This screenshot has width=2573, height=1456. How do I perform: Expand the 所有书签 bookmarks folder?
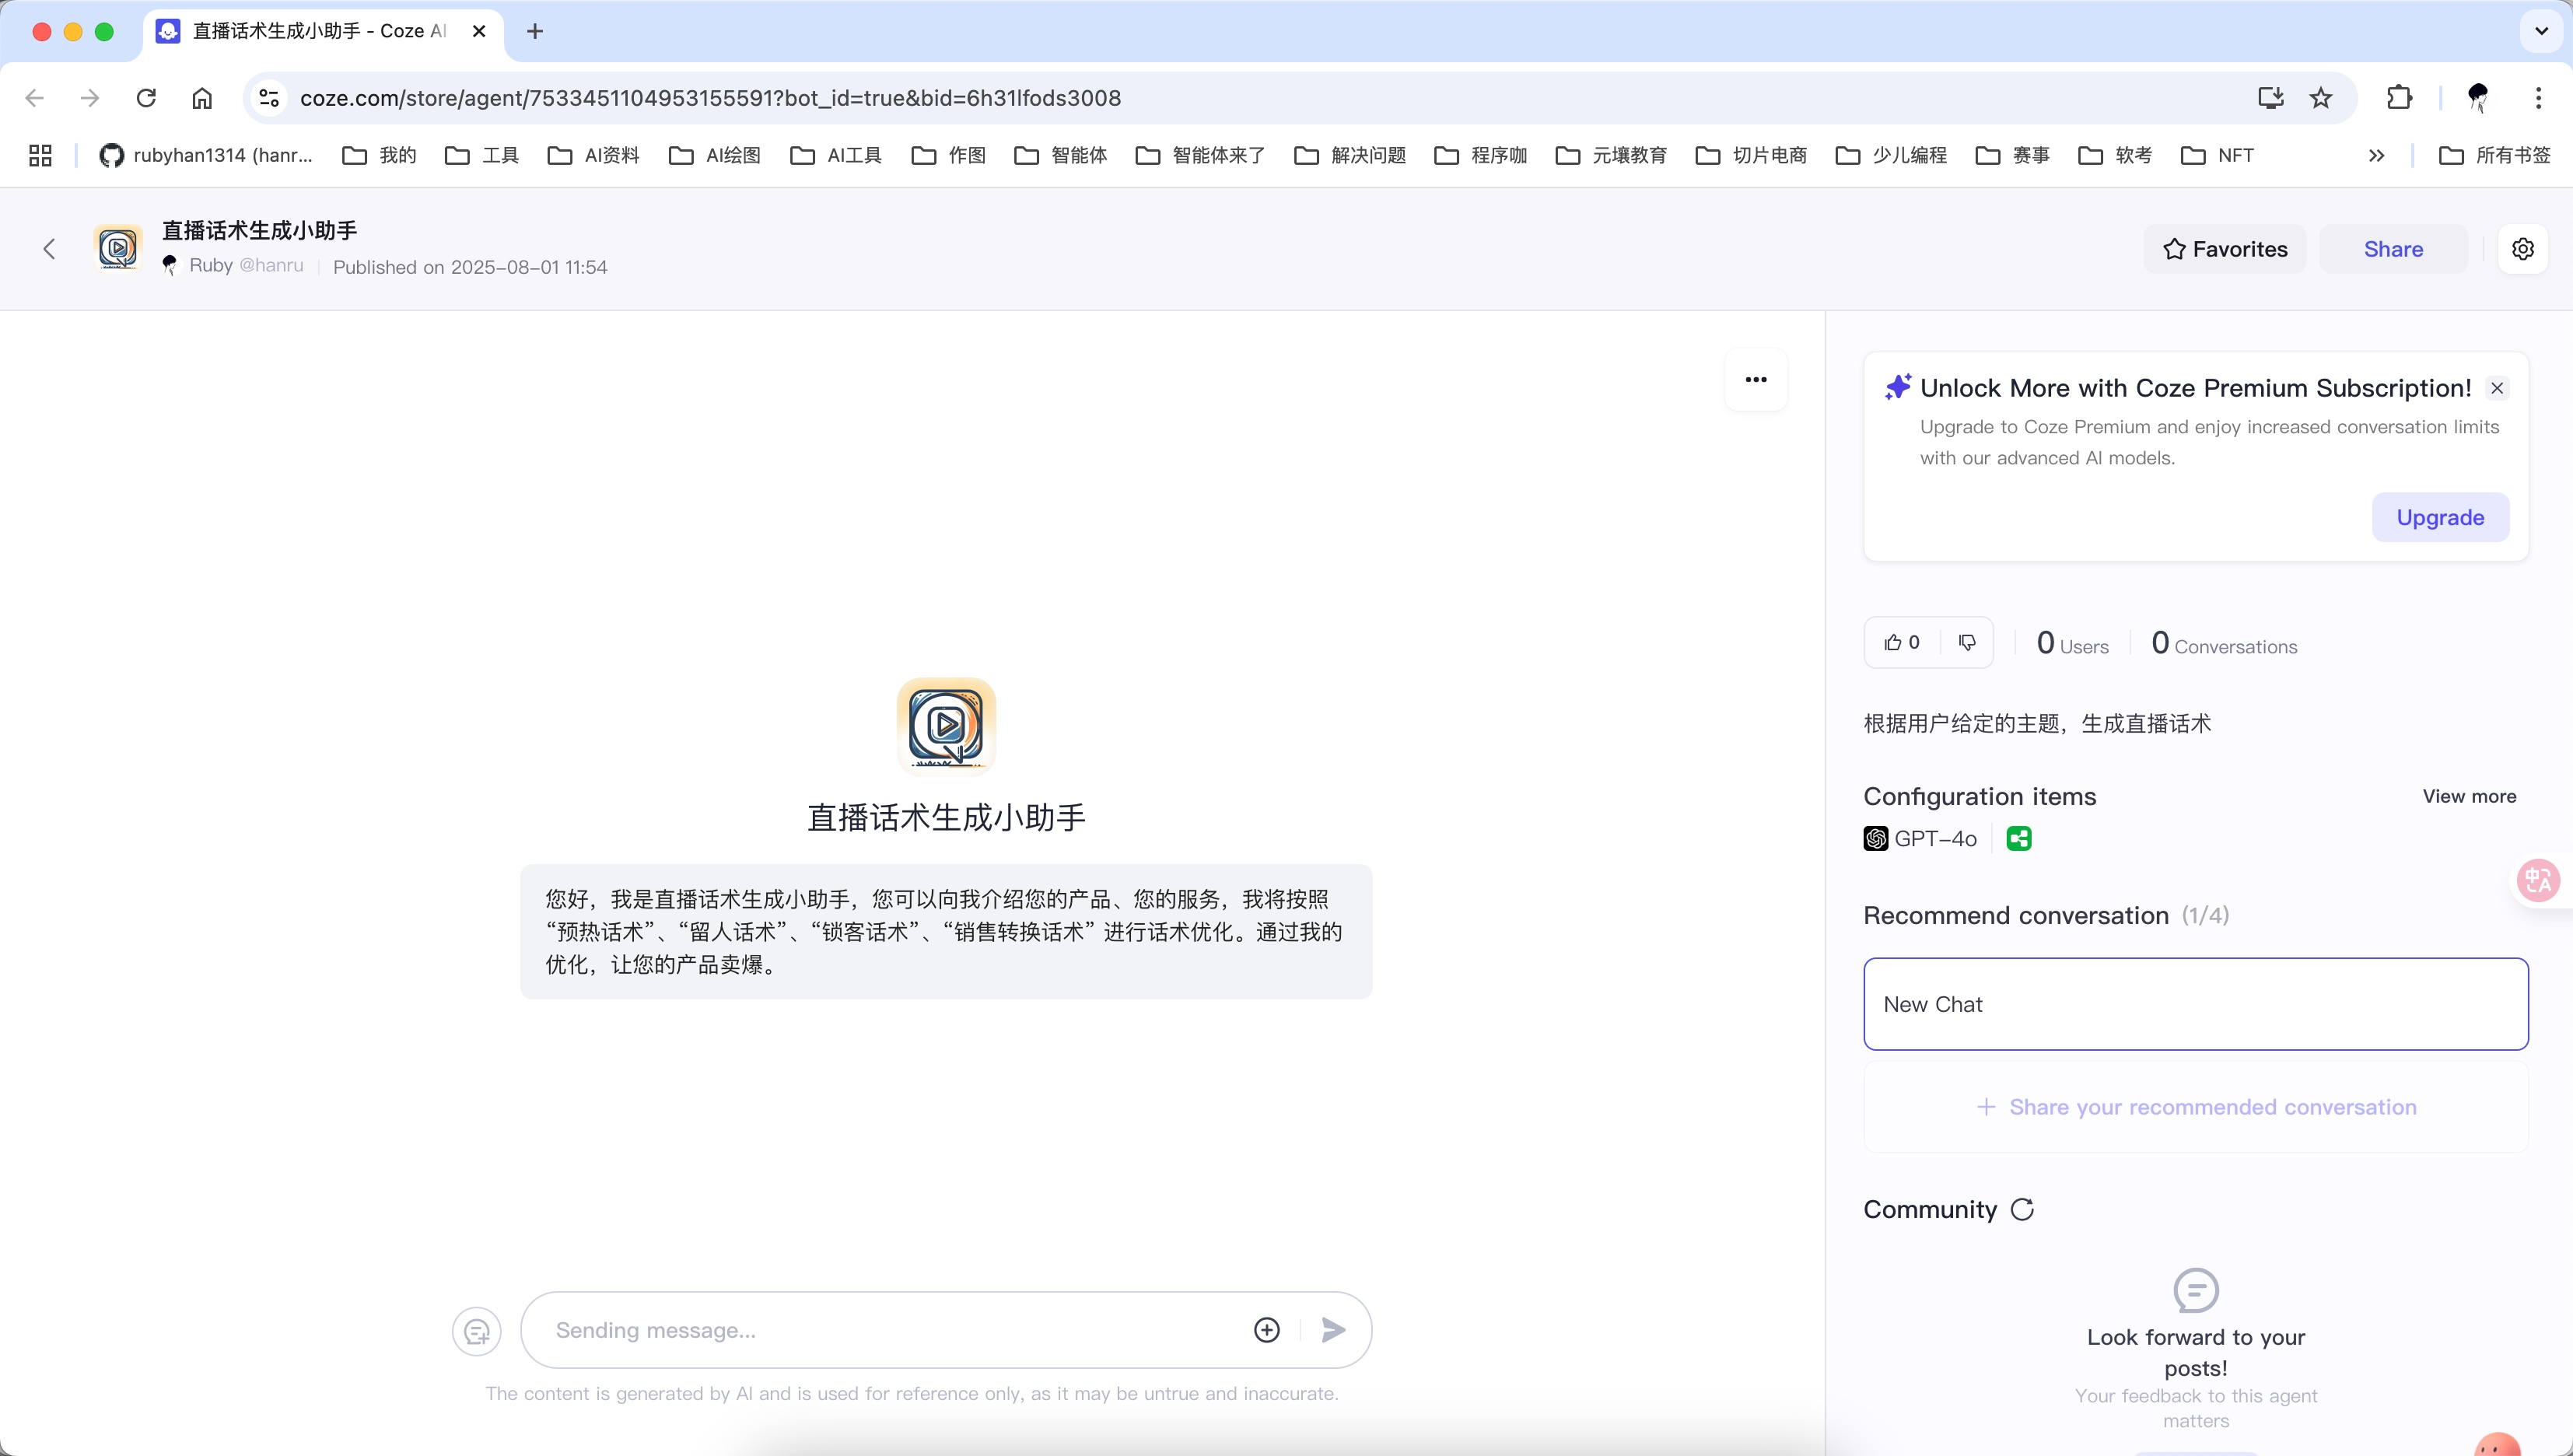pyautogui.click(x=2494, y=154)
